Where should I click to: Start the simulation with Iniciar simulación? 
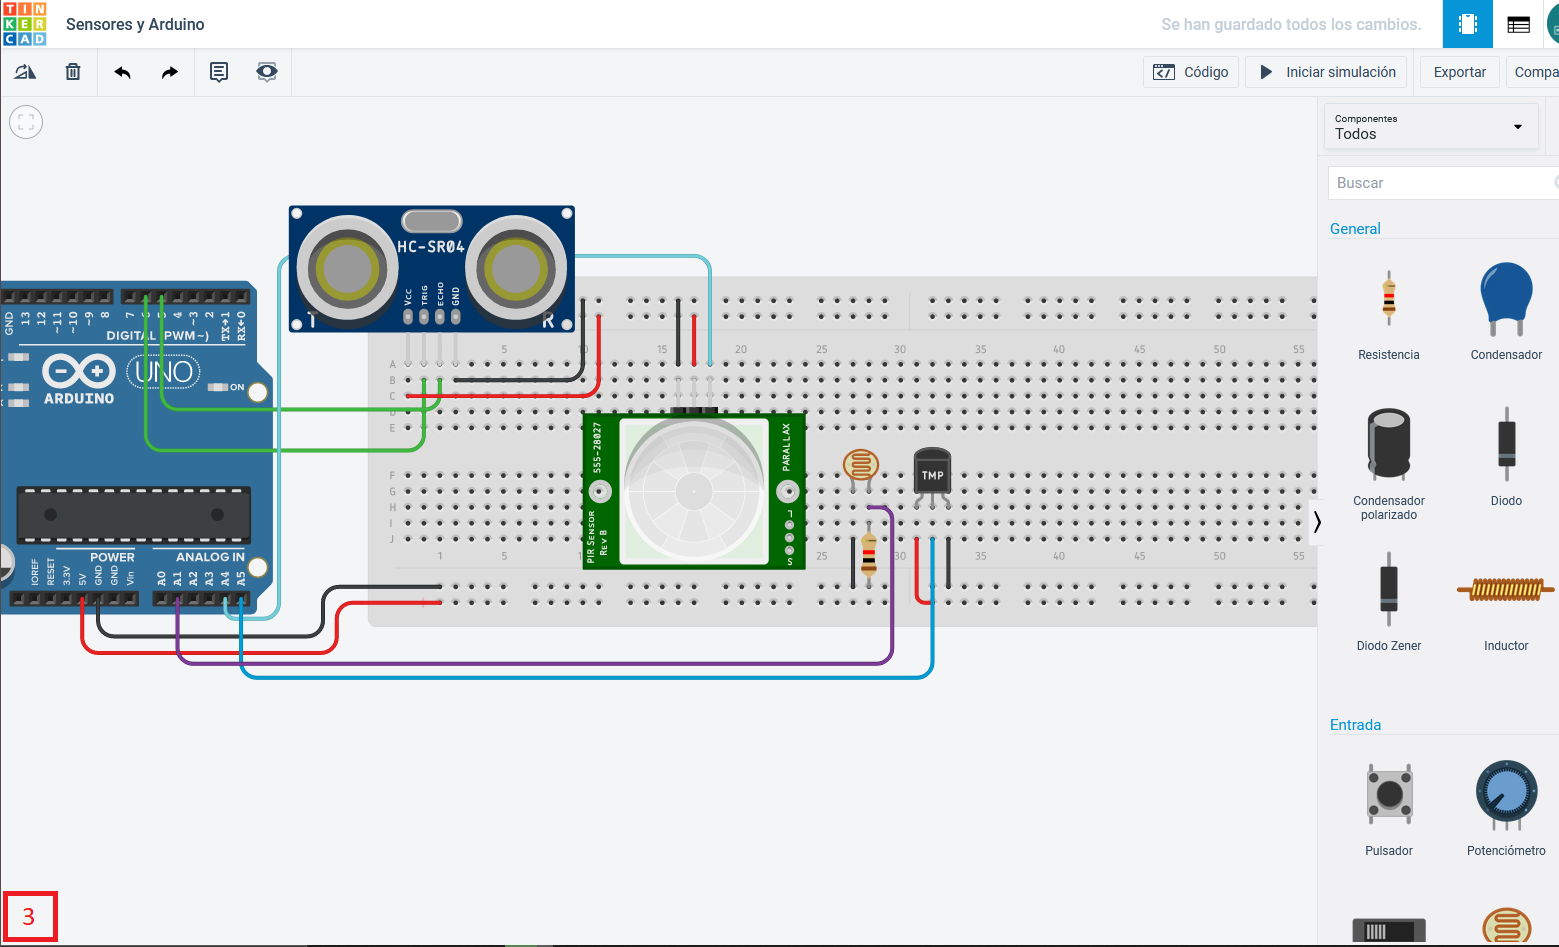click(x=1327, y=72)
